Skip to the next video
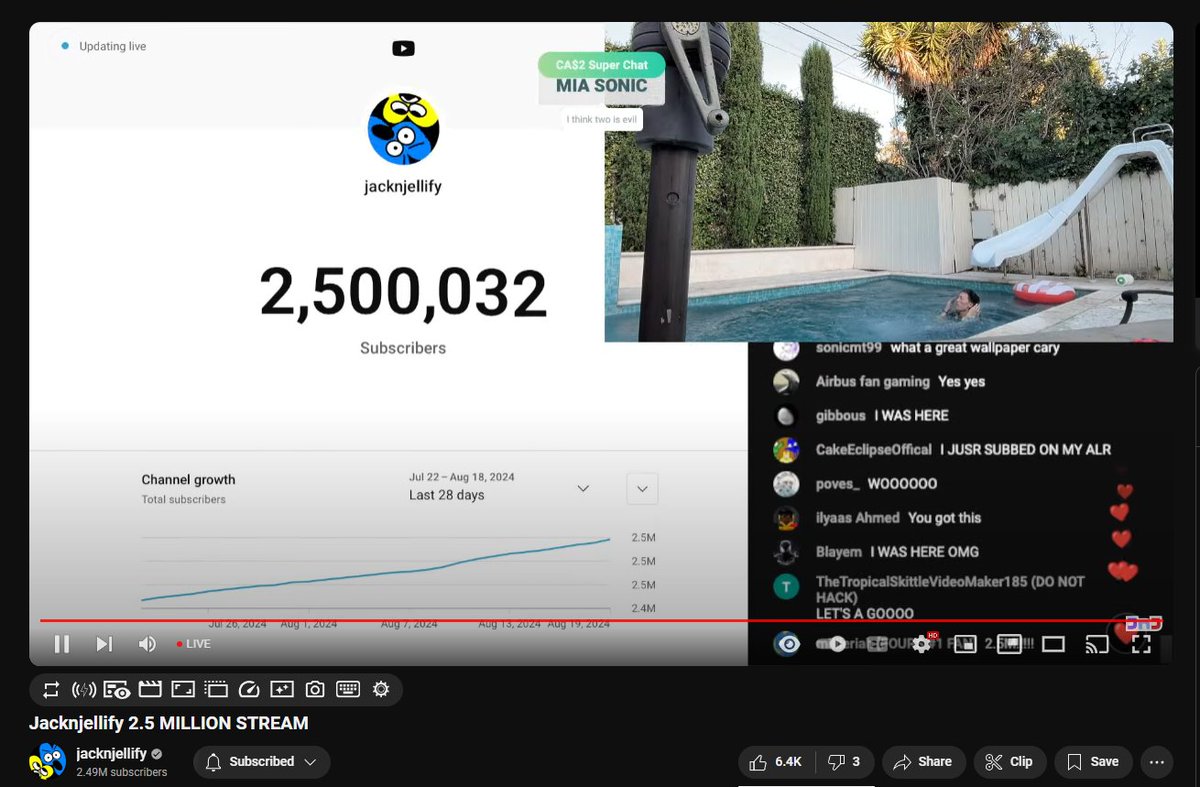Viewport: 1200px width, 787px height. 104,644
